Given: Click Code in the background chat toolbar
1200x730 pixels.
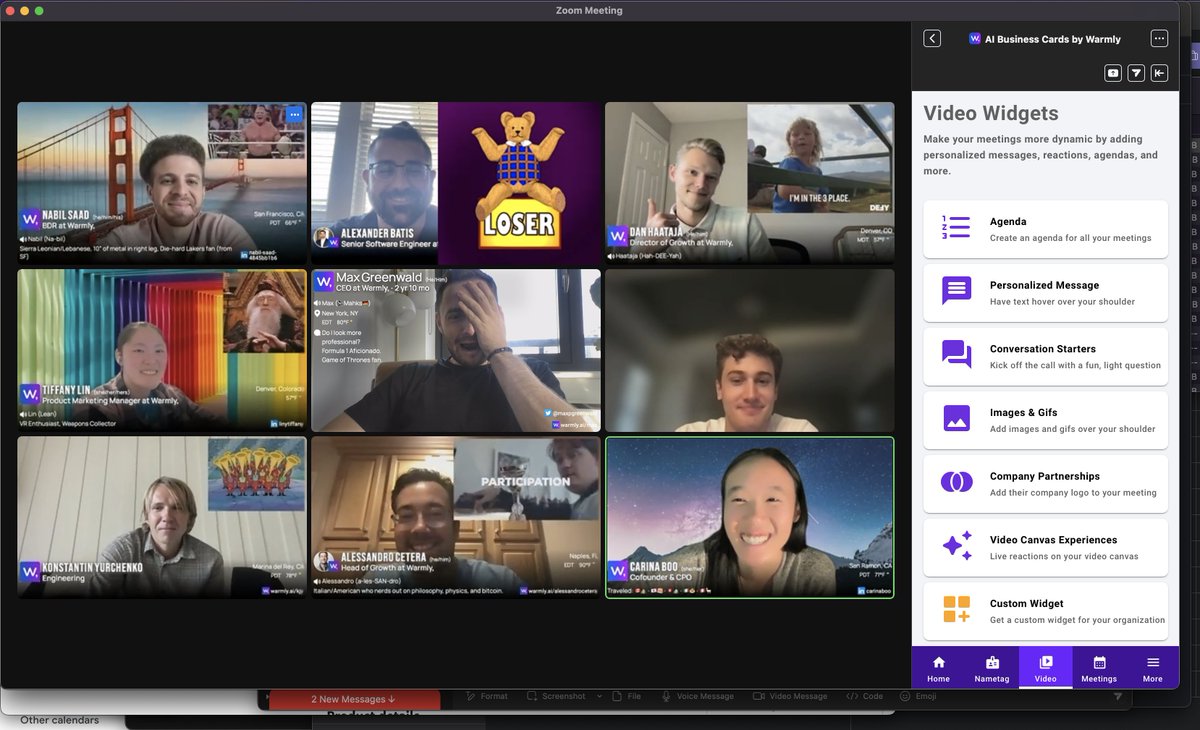Looking at the screenshot, I should 865,696.
